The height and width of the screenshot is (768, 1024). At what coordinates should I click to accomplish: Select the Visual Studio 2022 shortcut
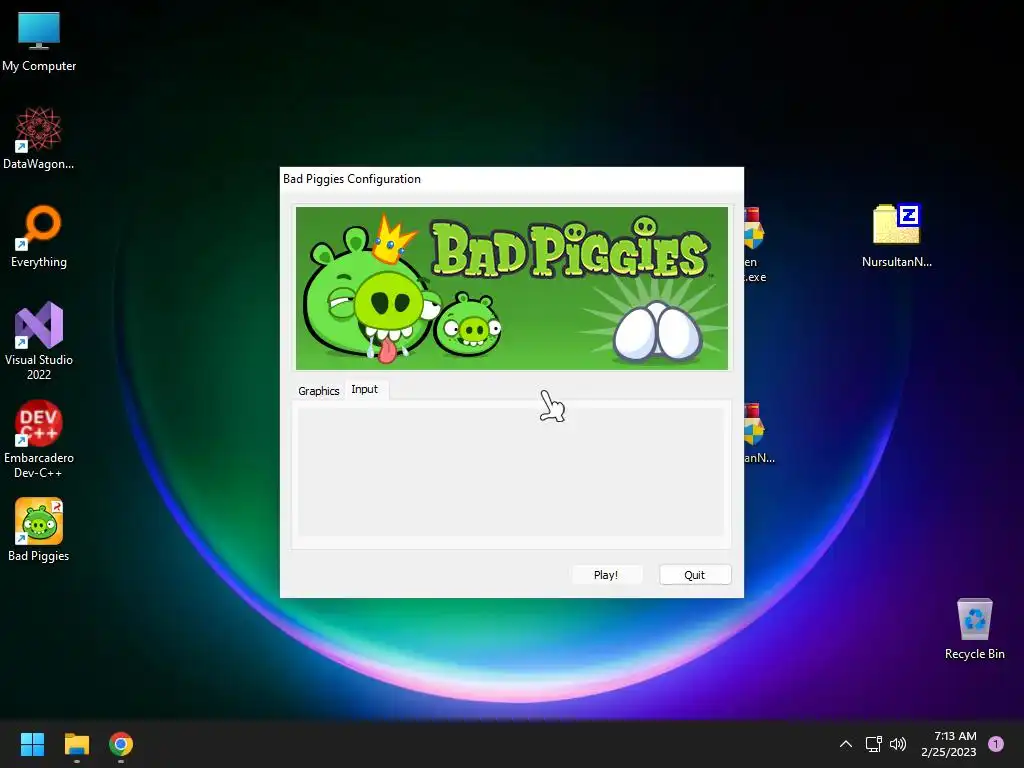coord(39,341)
